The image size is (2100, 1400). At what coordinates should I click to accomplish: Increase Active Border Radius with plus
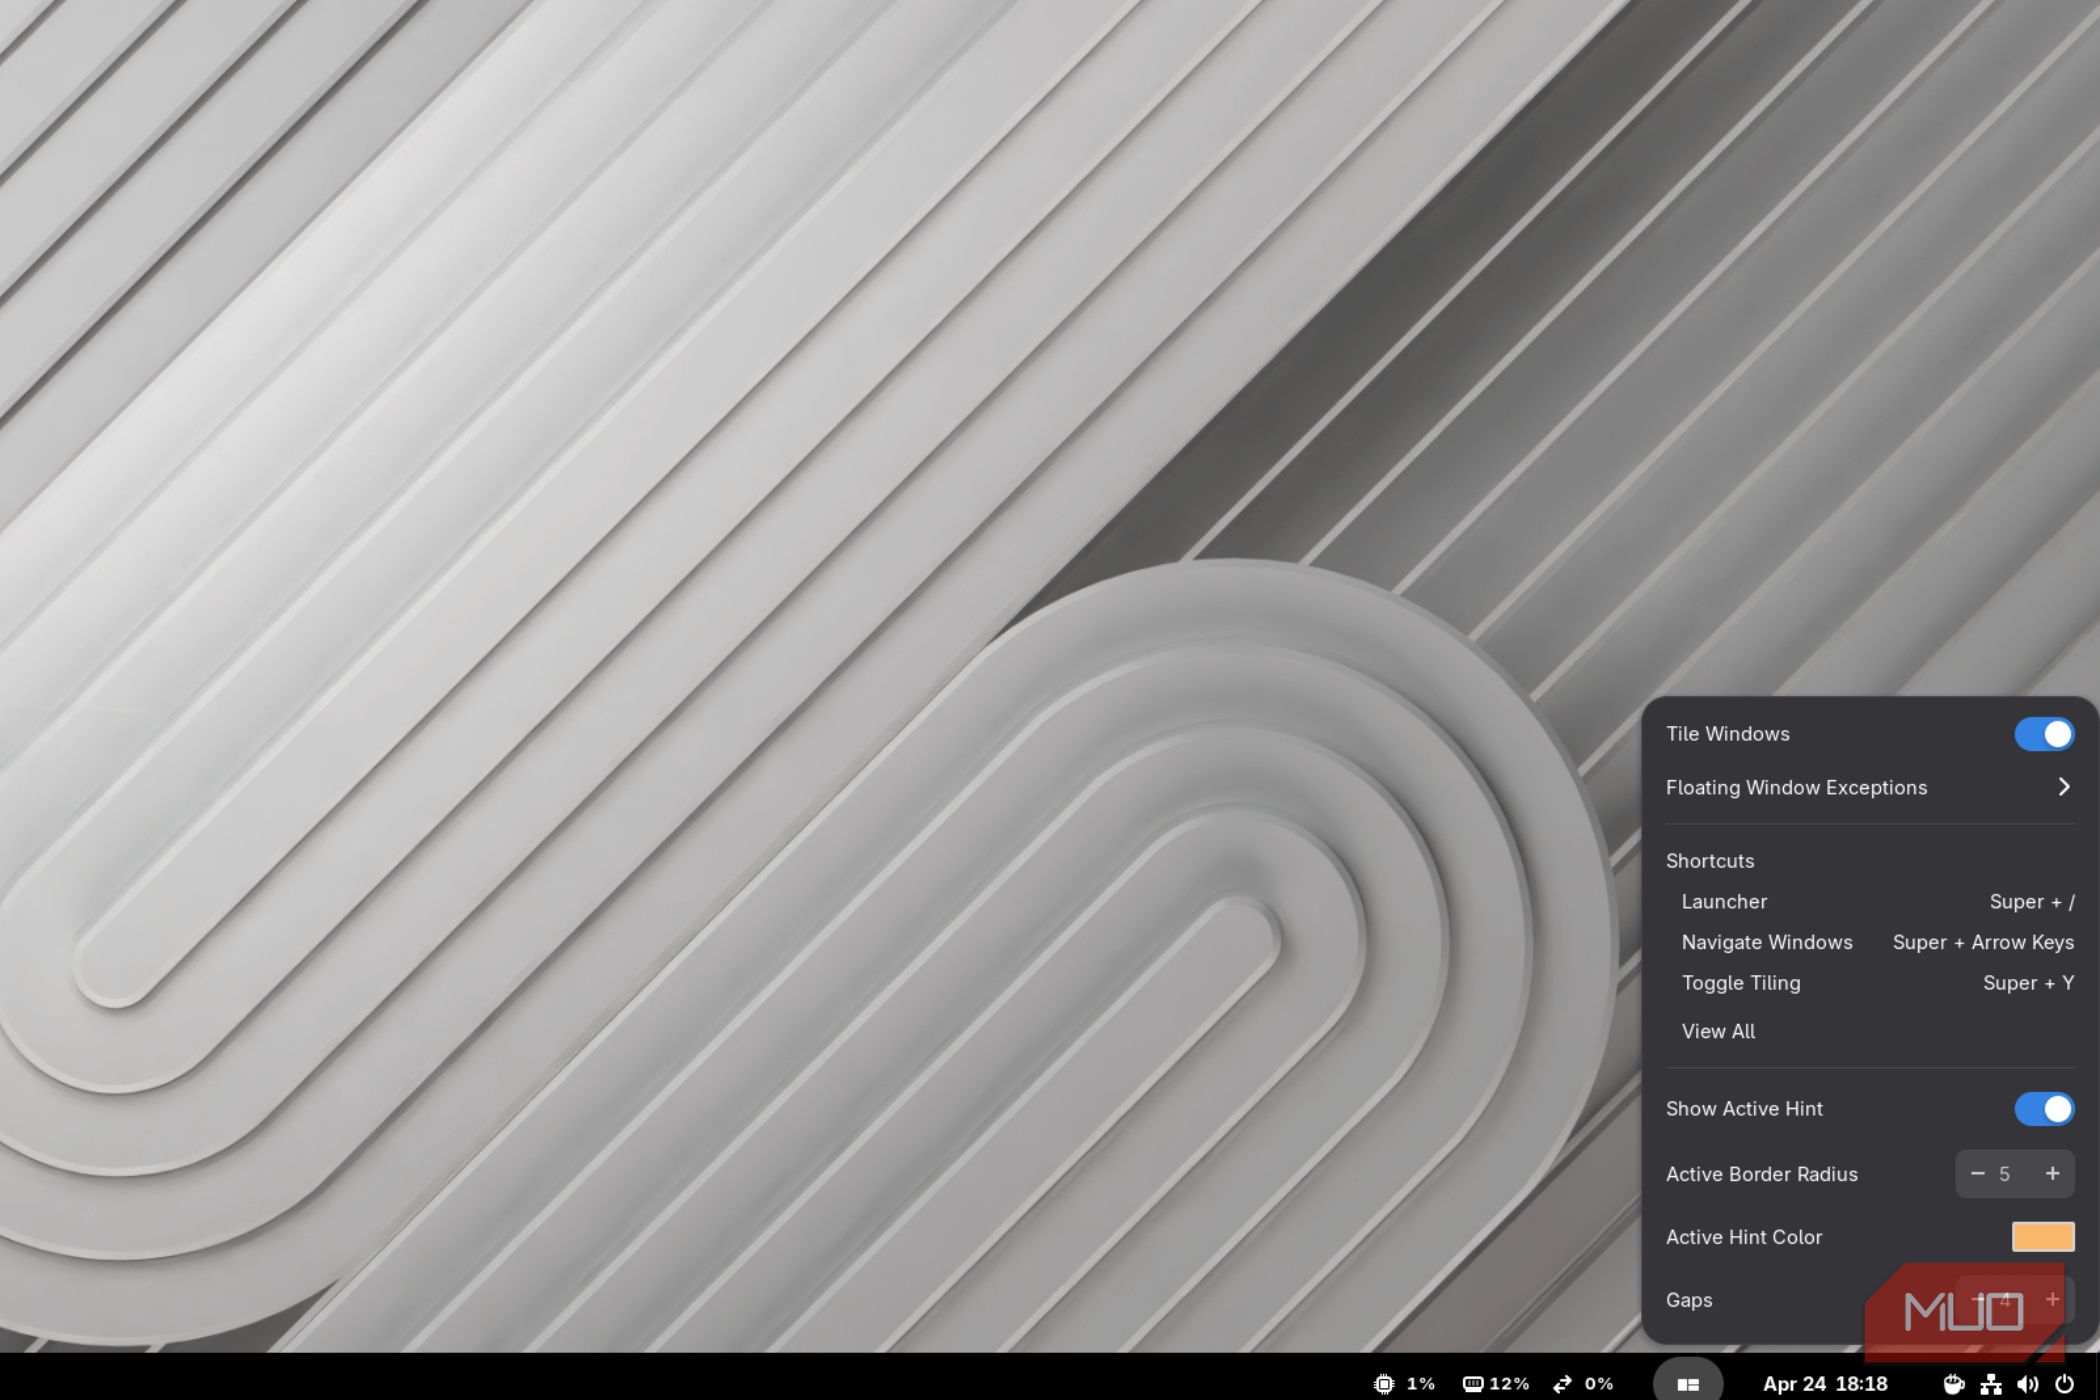click(2052, 1174)
